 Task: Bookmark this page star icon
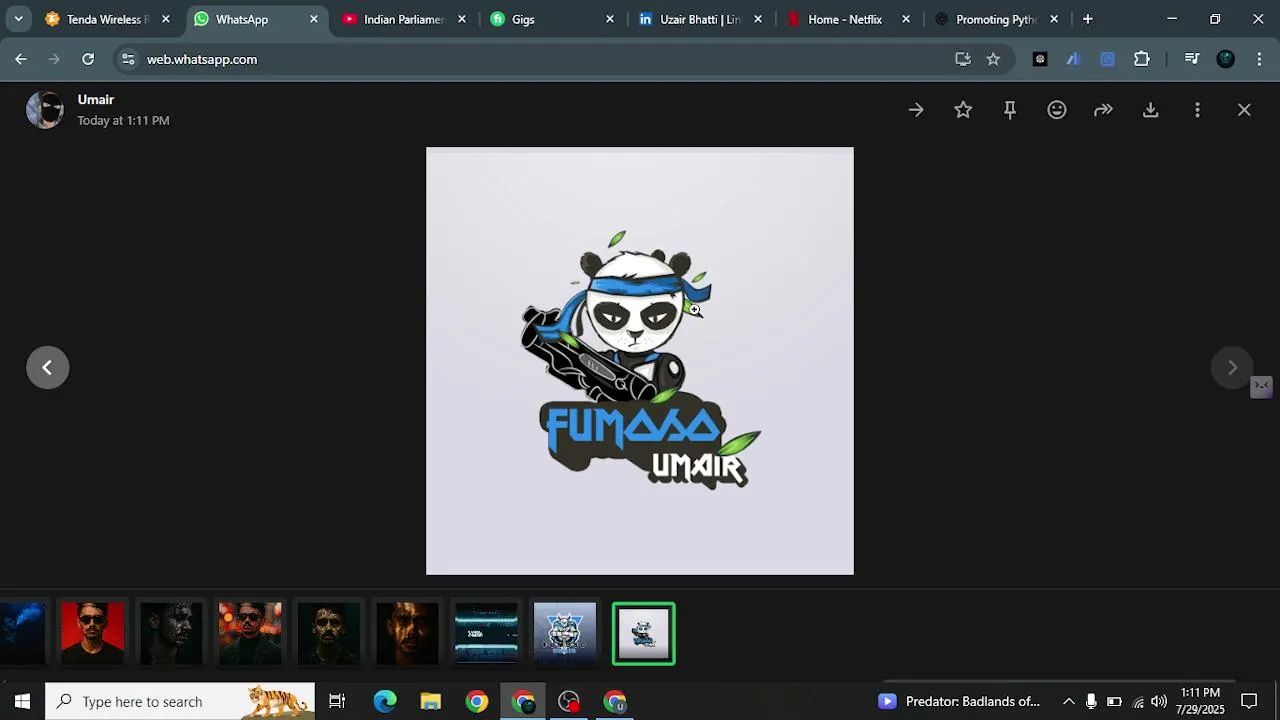pos(993,59)
